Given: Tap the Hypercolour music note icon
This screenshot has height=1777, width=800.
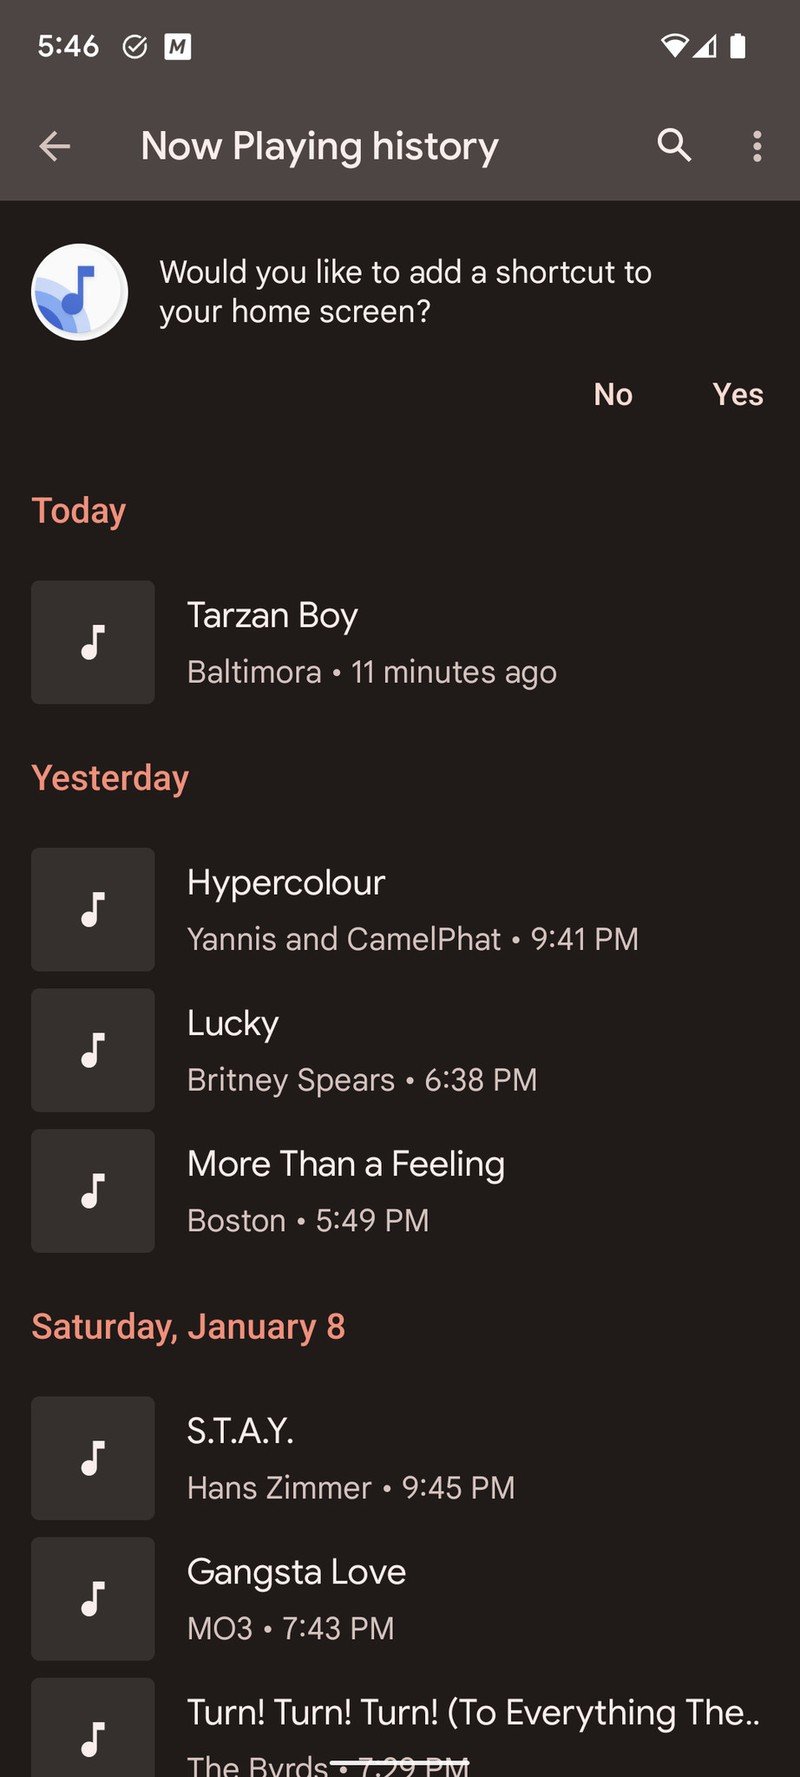Looking at the screenshot, I should tap(93, 910).
